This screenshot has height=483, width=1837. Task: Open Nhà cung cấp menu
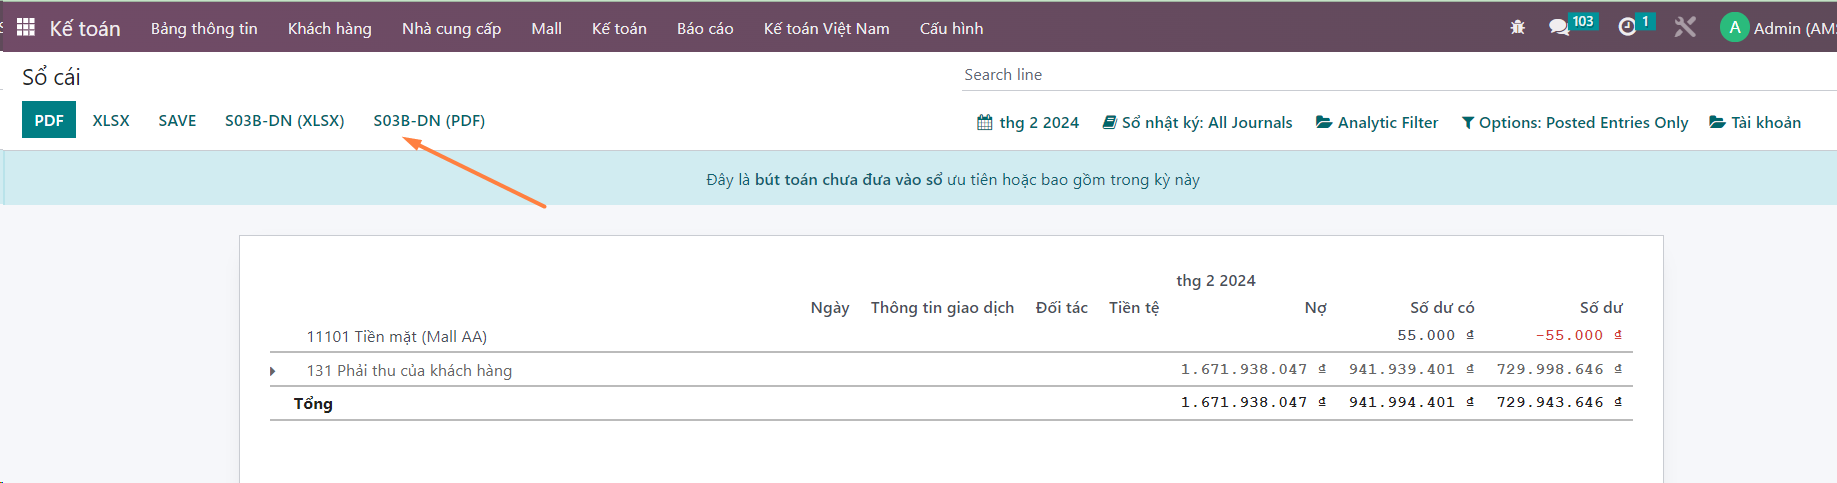click(x=451, y=28)
